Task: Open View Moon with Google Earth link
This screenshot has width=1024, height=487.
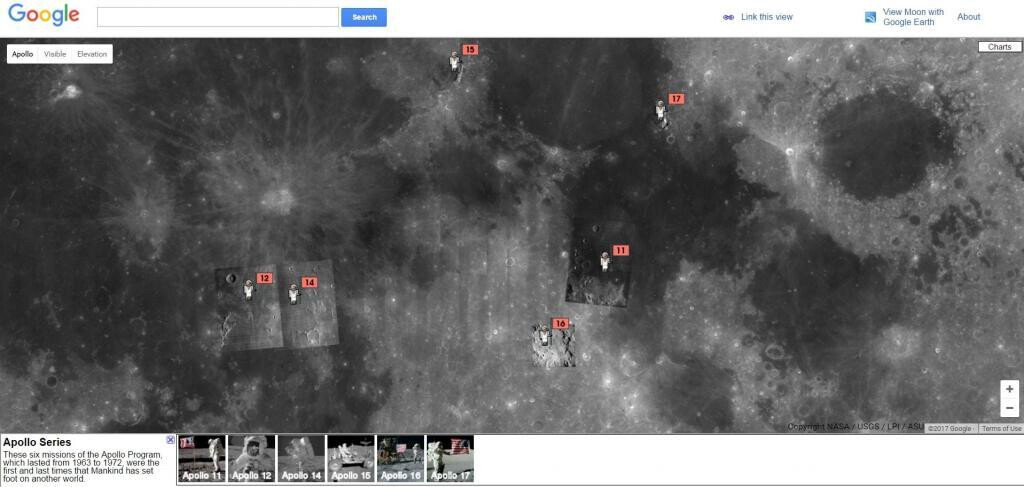Action: [913, 17]
